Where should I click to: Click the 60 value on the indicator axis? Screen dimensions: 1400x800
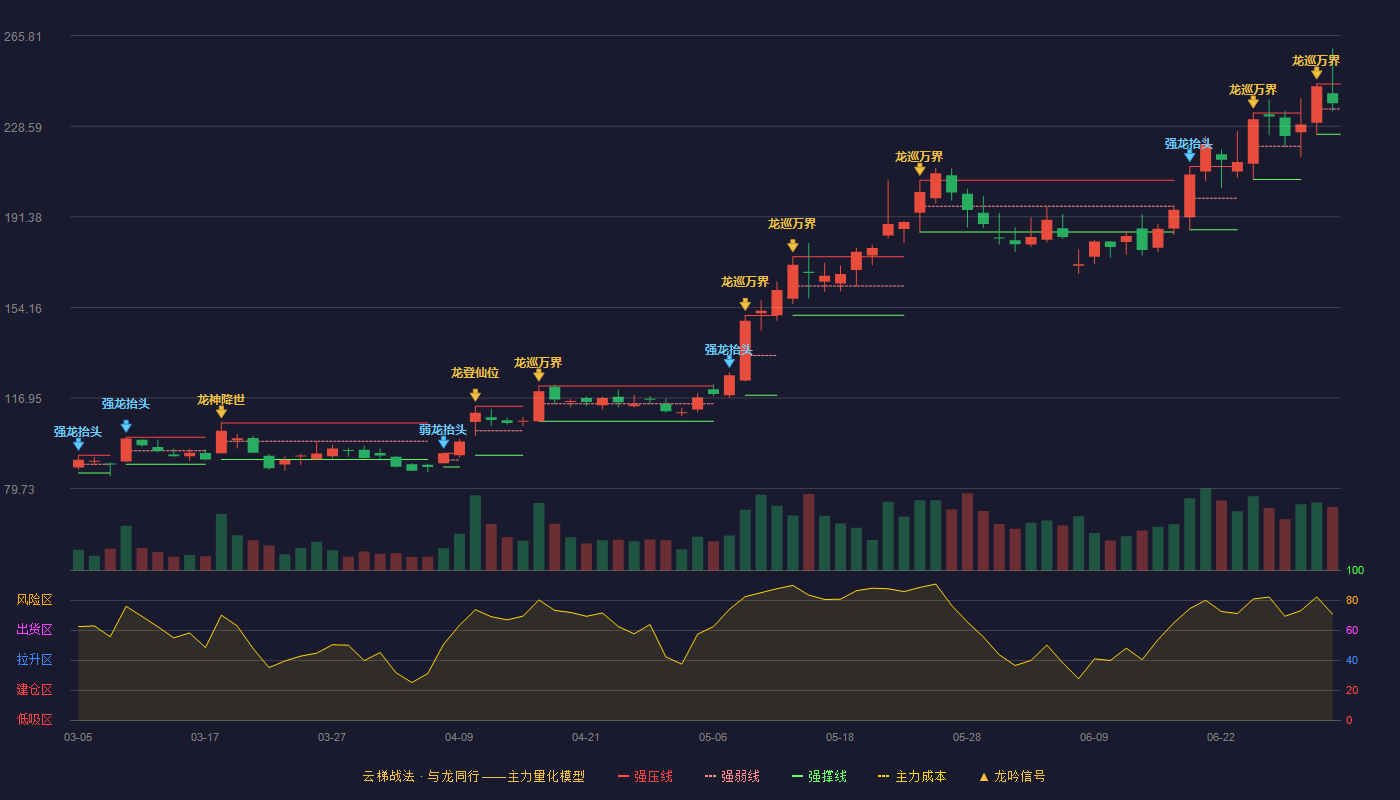[1352, 630]
